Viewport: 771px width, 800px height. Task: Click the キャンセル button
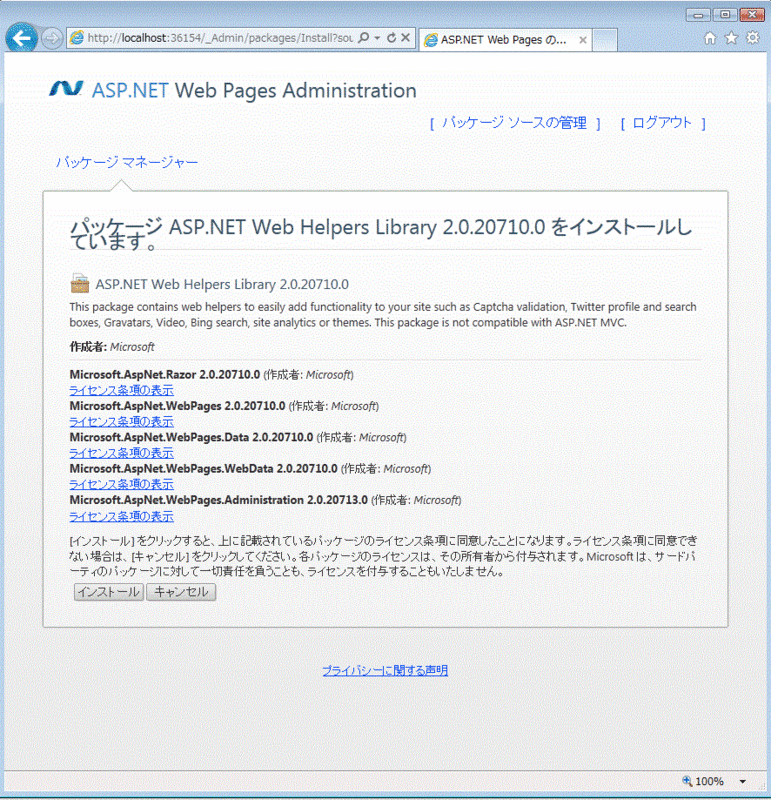[181, 592]
